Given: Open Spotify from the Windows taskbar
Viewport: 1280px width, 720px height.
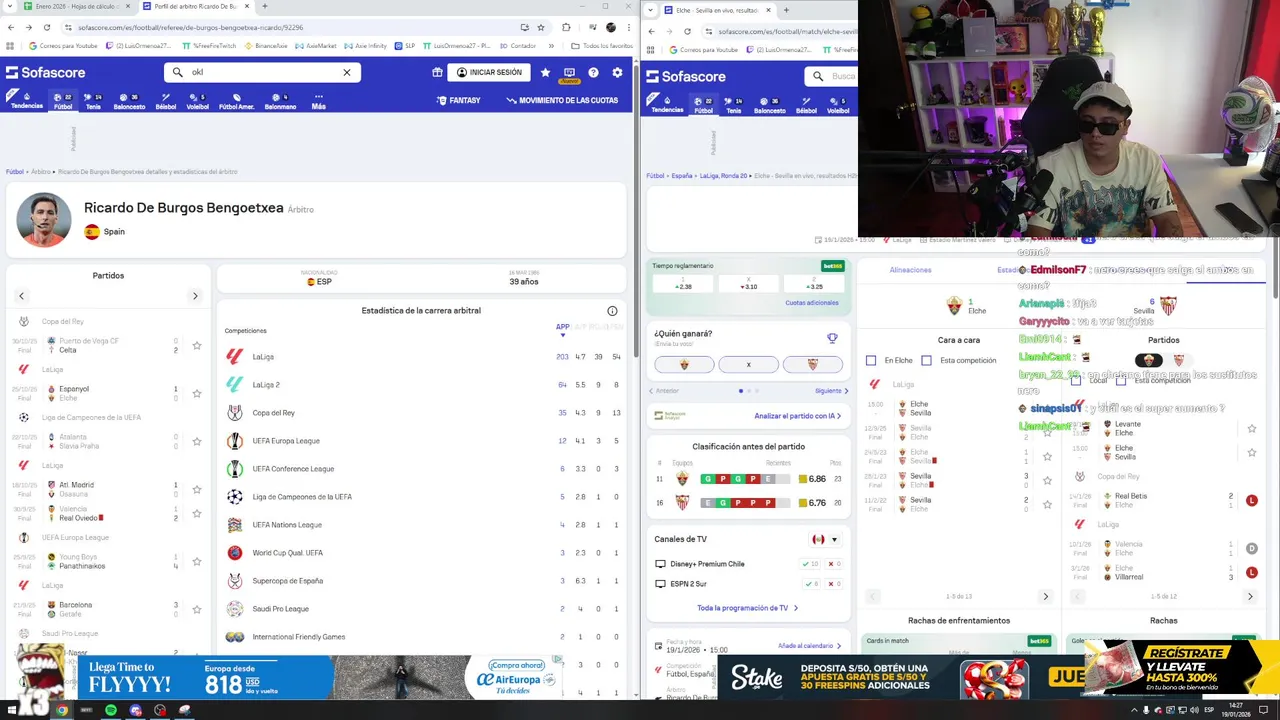Looking at the screenshot, I should click(x=111, y=710).
